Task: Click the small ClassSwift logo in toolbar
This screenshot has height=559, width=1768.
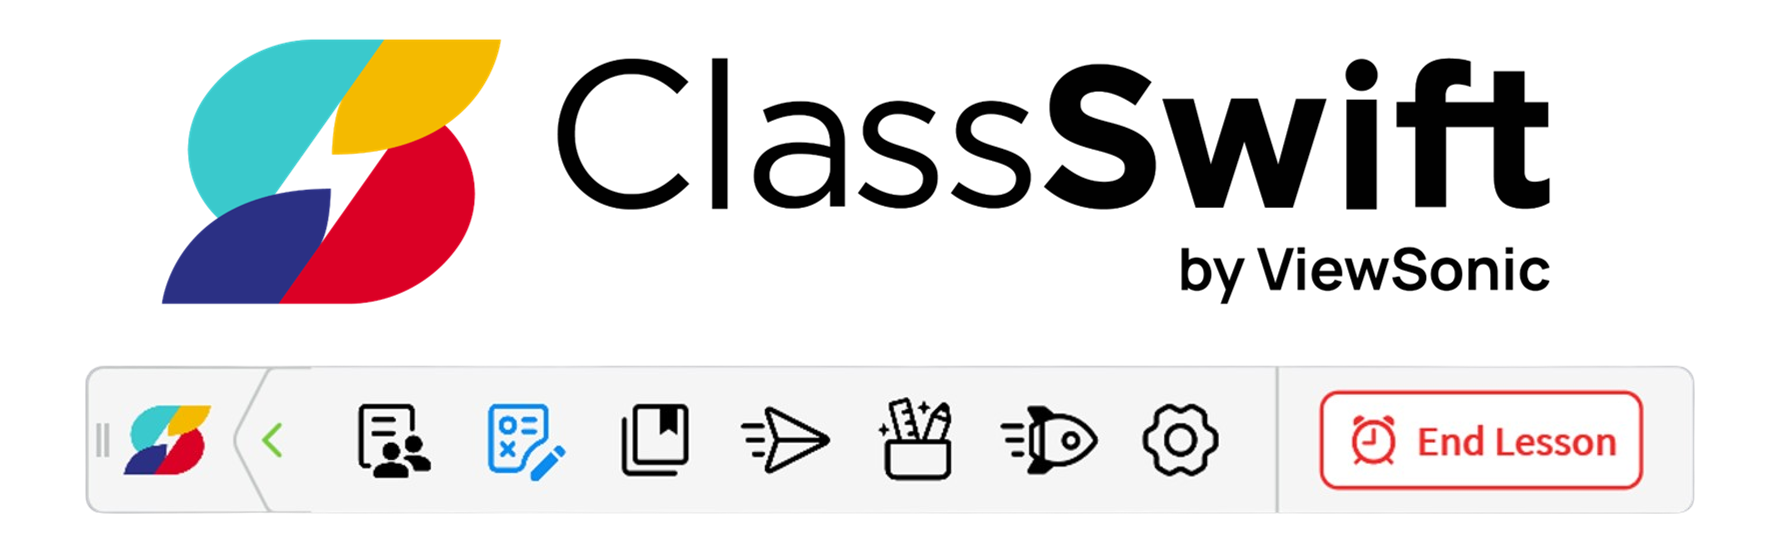Action: point(168,440)
